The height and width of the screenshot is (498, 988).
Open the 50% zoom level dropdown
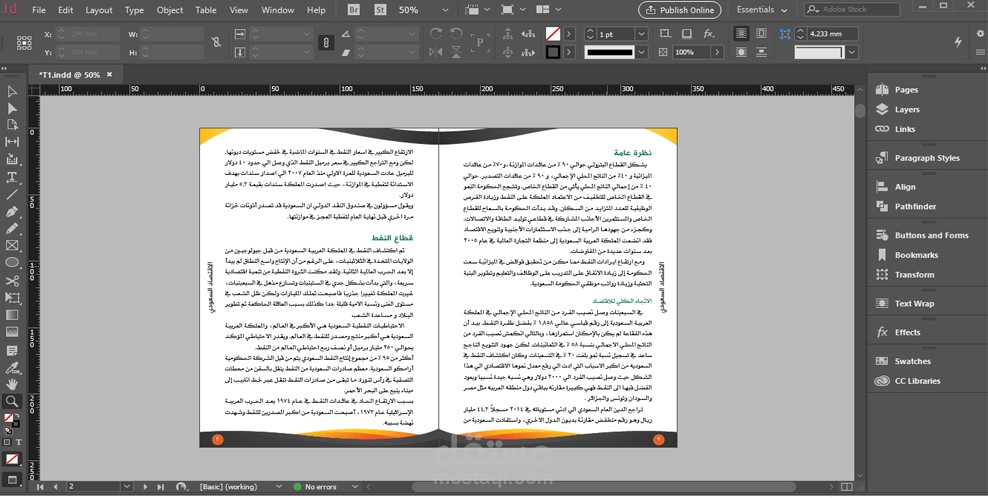pos(445,10)
